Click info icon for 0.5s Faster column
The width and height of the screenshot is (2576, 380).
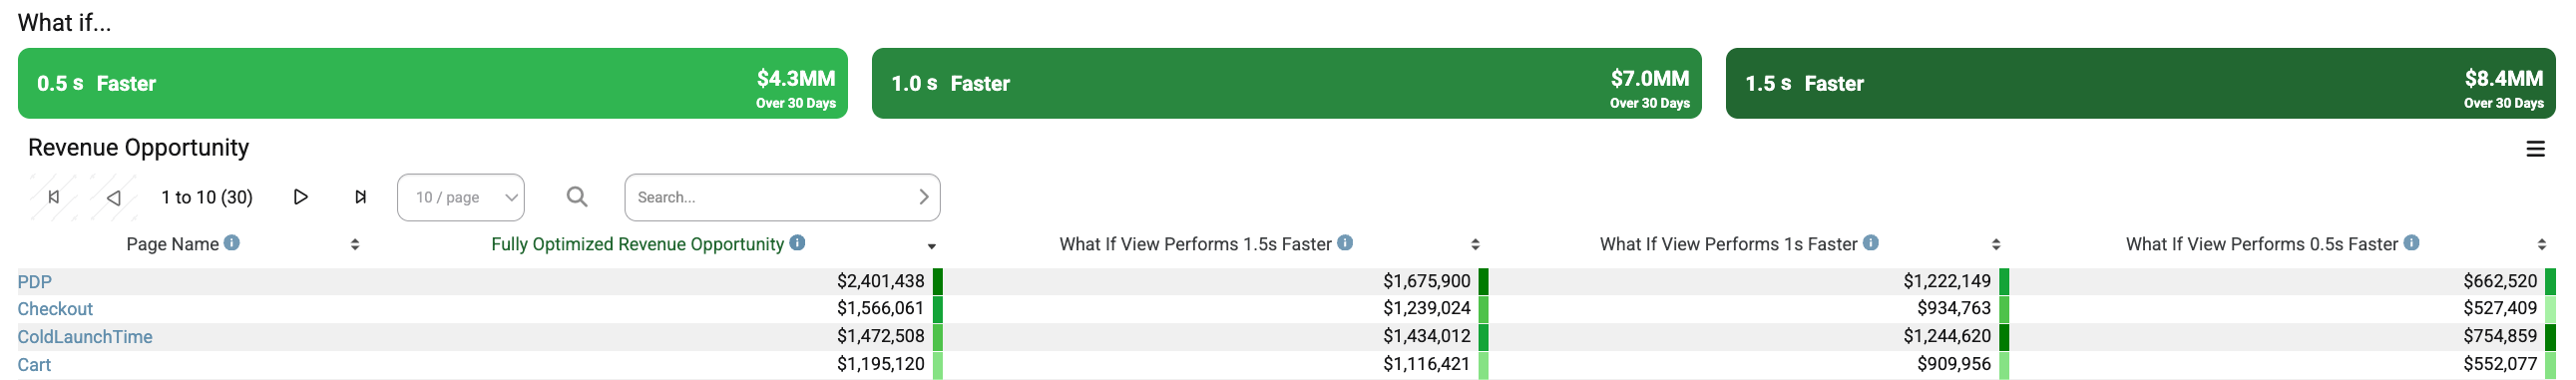(2412, 243)
